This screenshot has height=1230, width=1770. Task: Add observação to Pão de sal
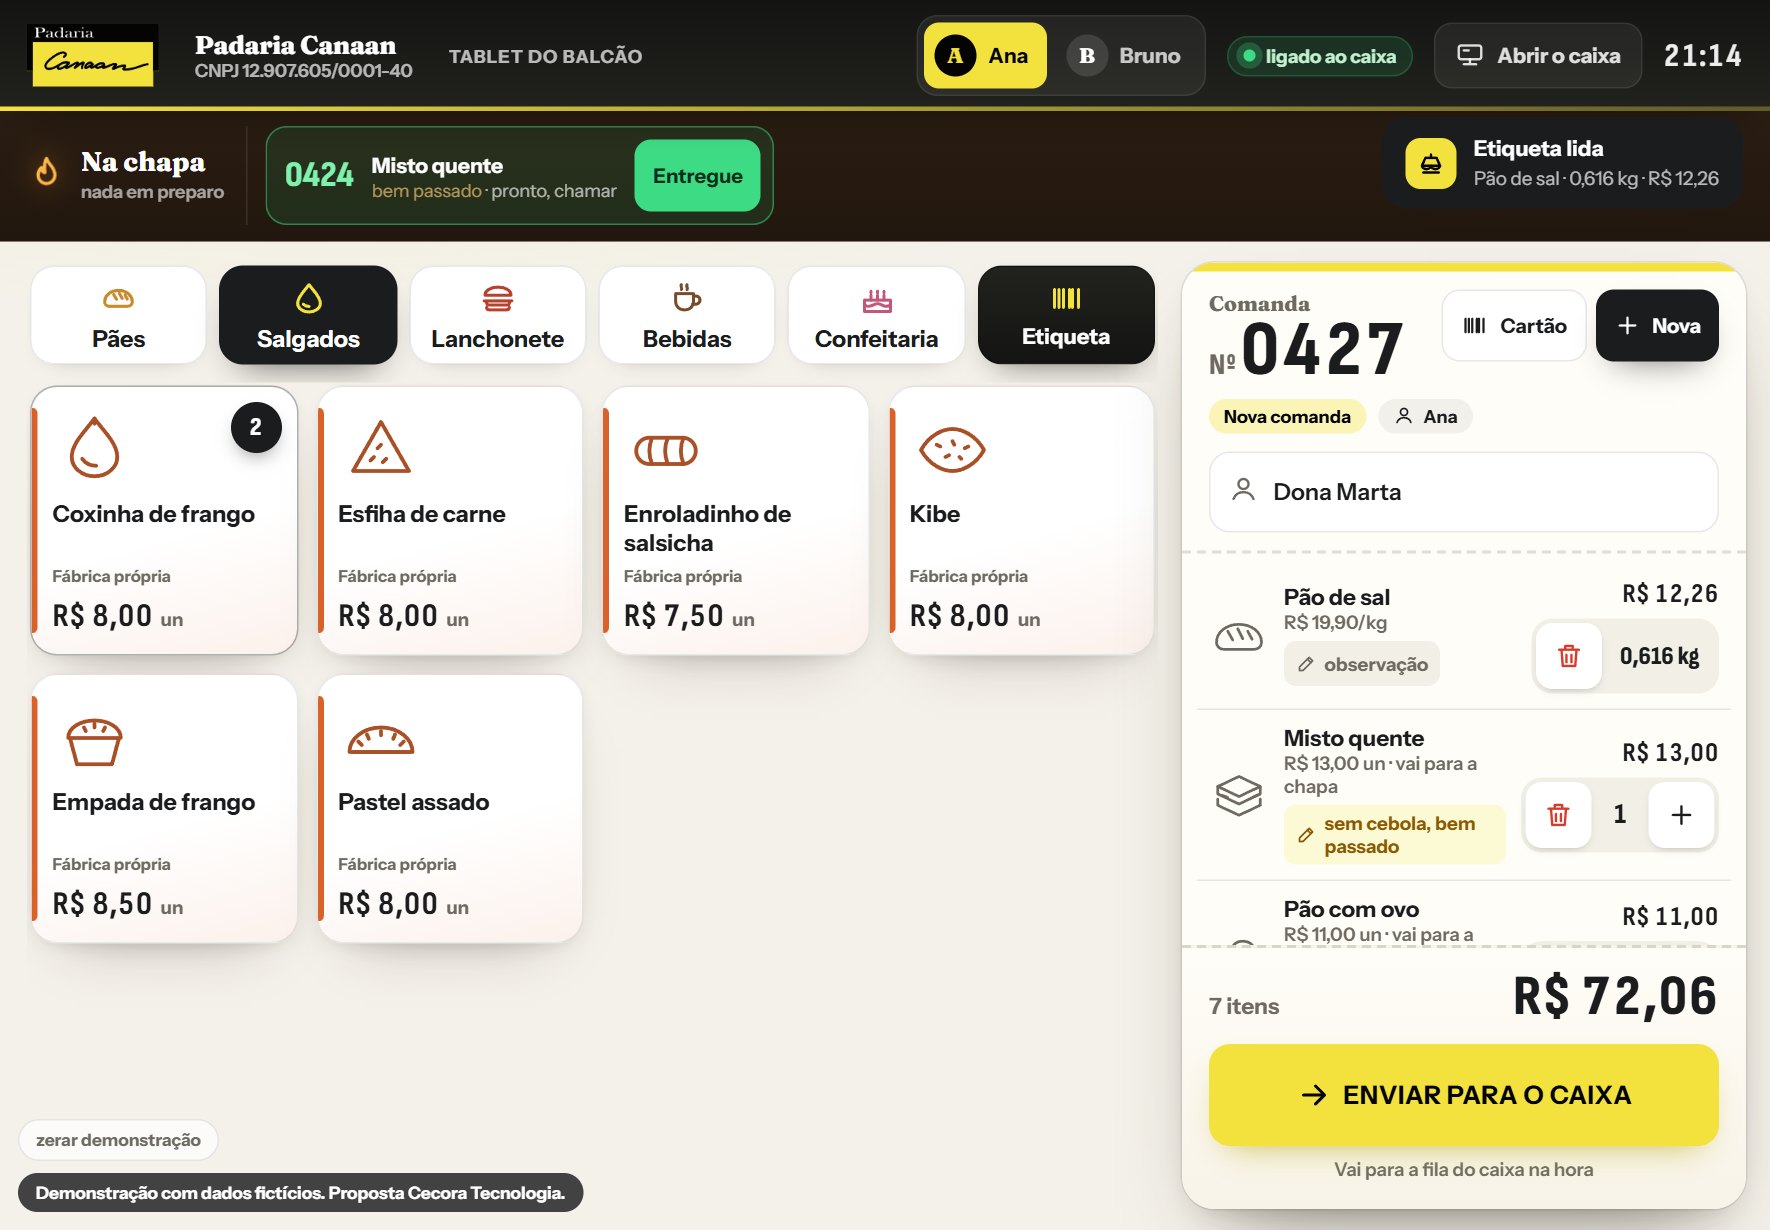[x=1362, y=664]
